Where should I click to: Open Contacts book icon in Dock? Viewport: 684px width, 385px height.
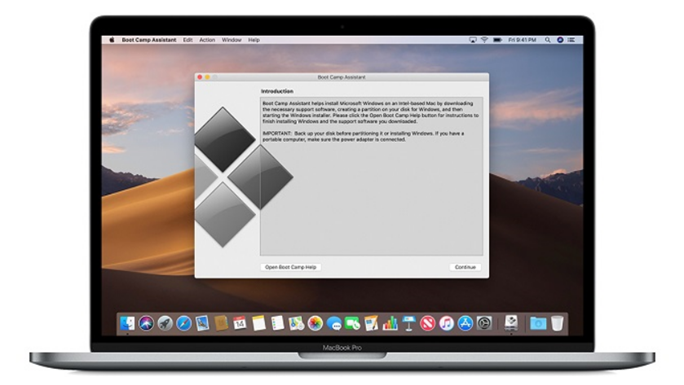(221, 324)
